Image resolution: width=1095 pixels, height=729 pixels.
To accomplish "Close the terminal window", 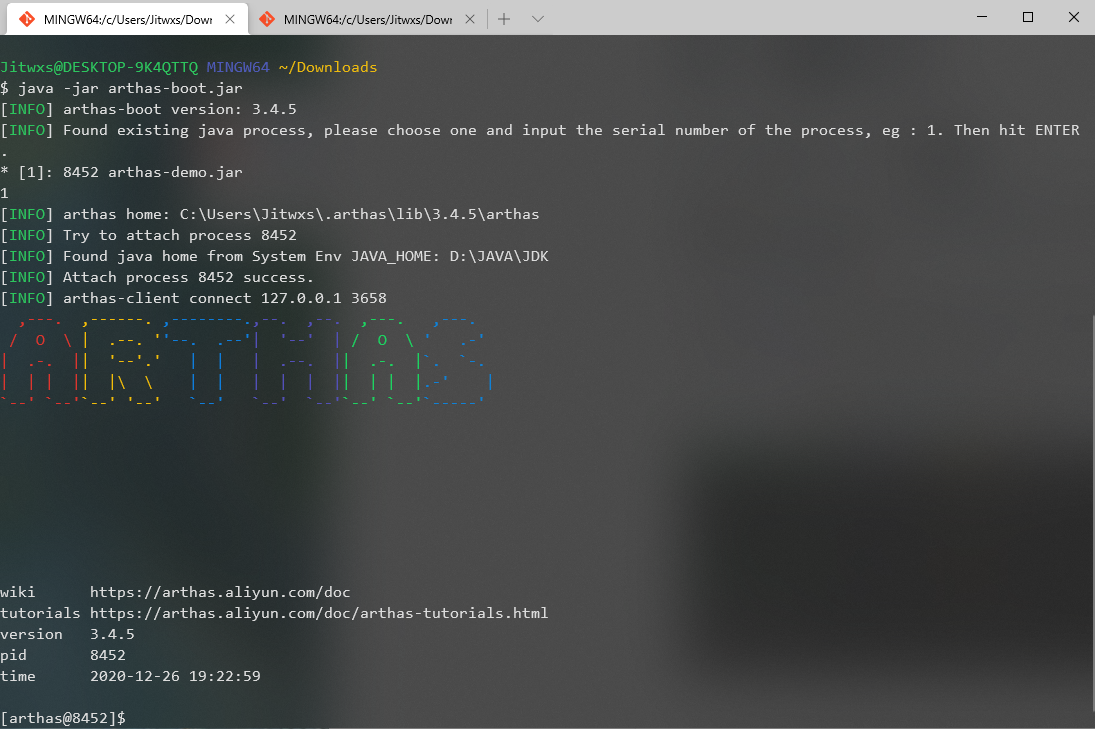I will (1074, 17).
